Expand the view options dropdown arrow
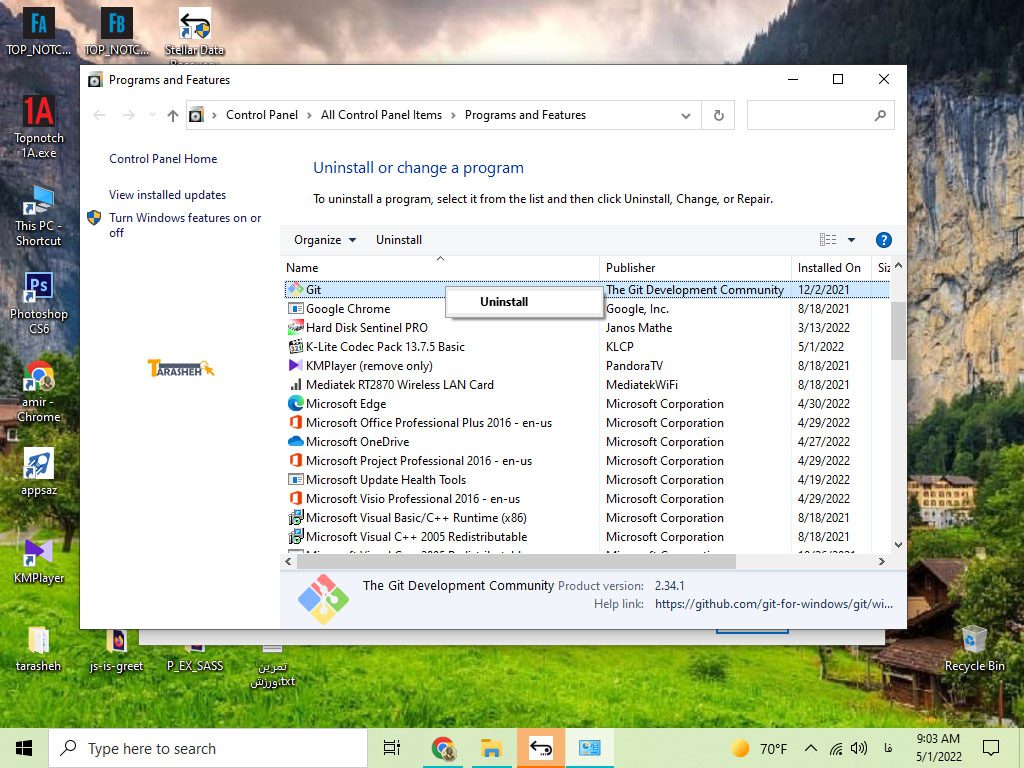This screenshot has width=1024, height=768. (x=851, y=240)
